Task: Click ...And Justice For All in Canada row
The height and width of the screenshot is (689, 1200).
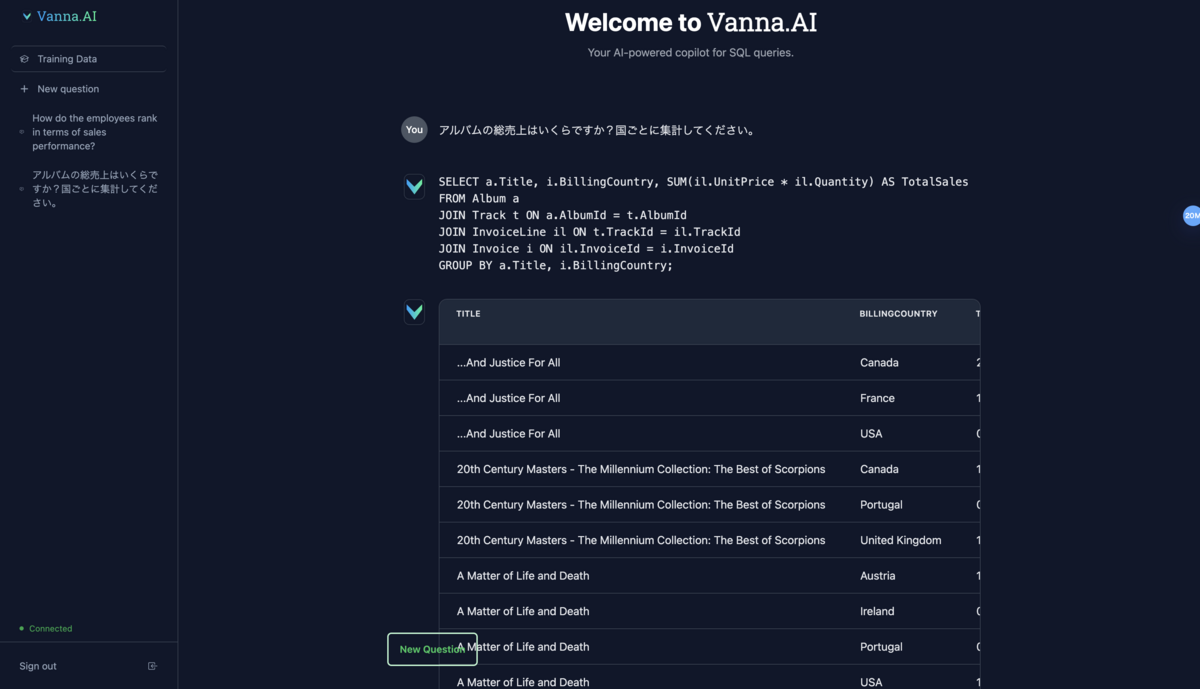Action: coord(508,363)
